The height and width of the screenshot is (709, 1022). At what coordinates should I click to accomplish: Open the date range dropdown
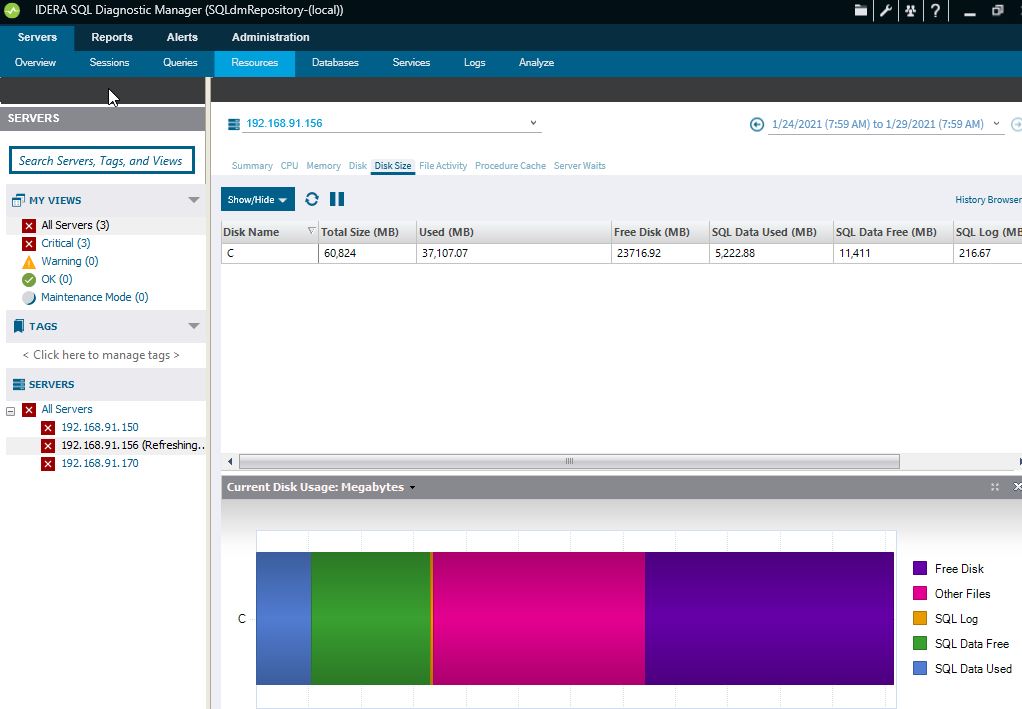pos(996,123)
